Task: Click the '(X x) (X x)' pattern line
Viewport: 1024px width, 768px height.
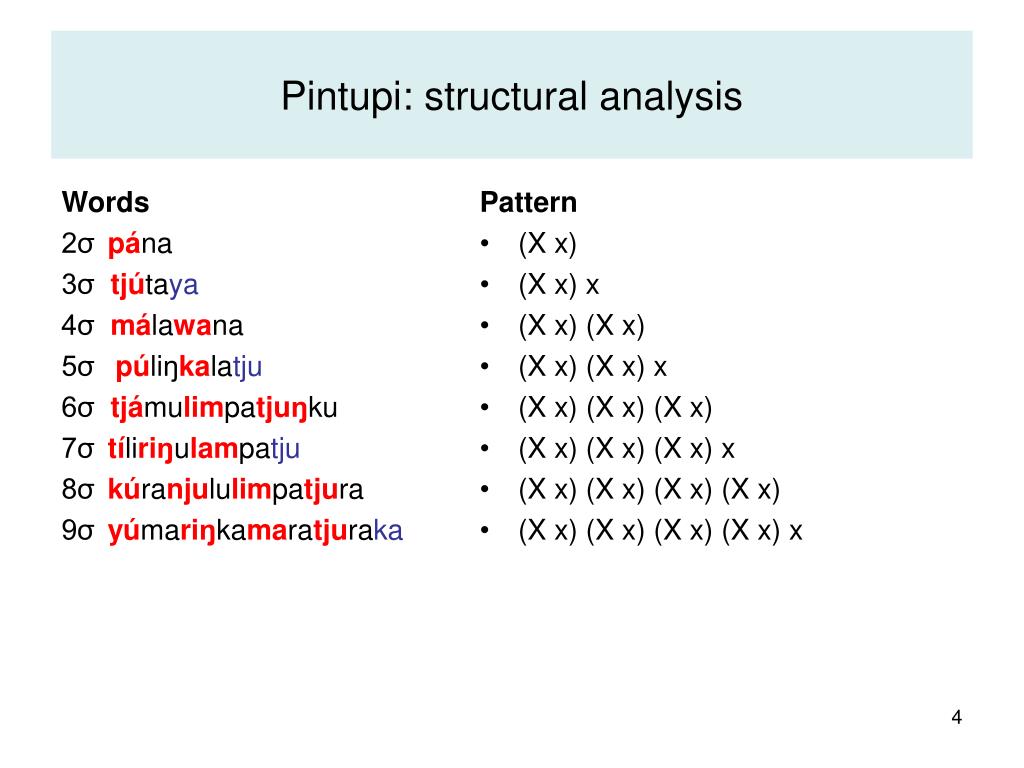Action: pos(581,326)
